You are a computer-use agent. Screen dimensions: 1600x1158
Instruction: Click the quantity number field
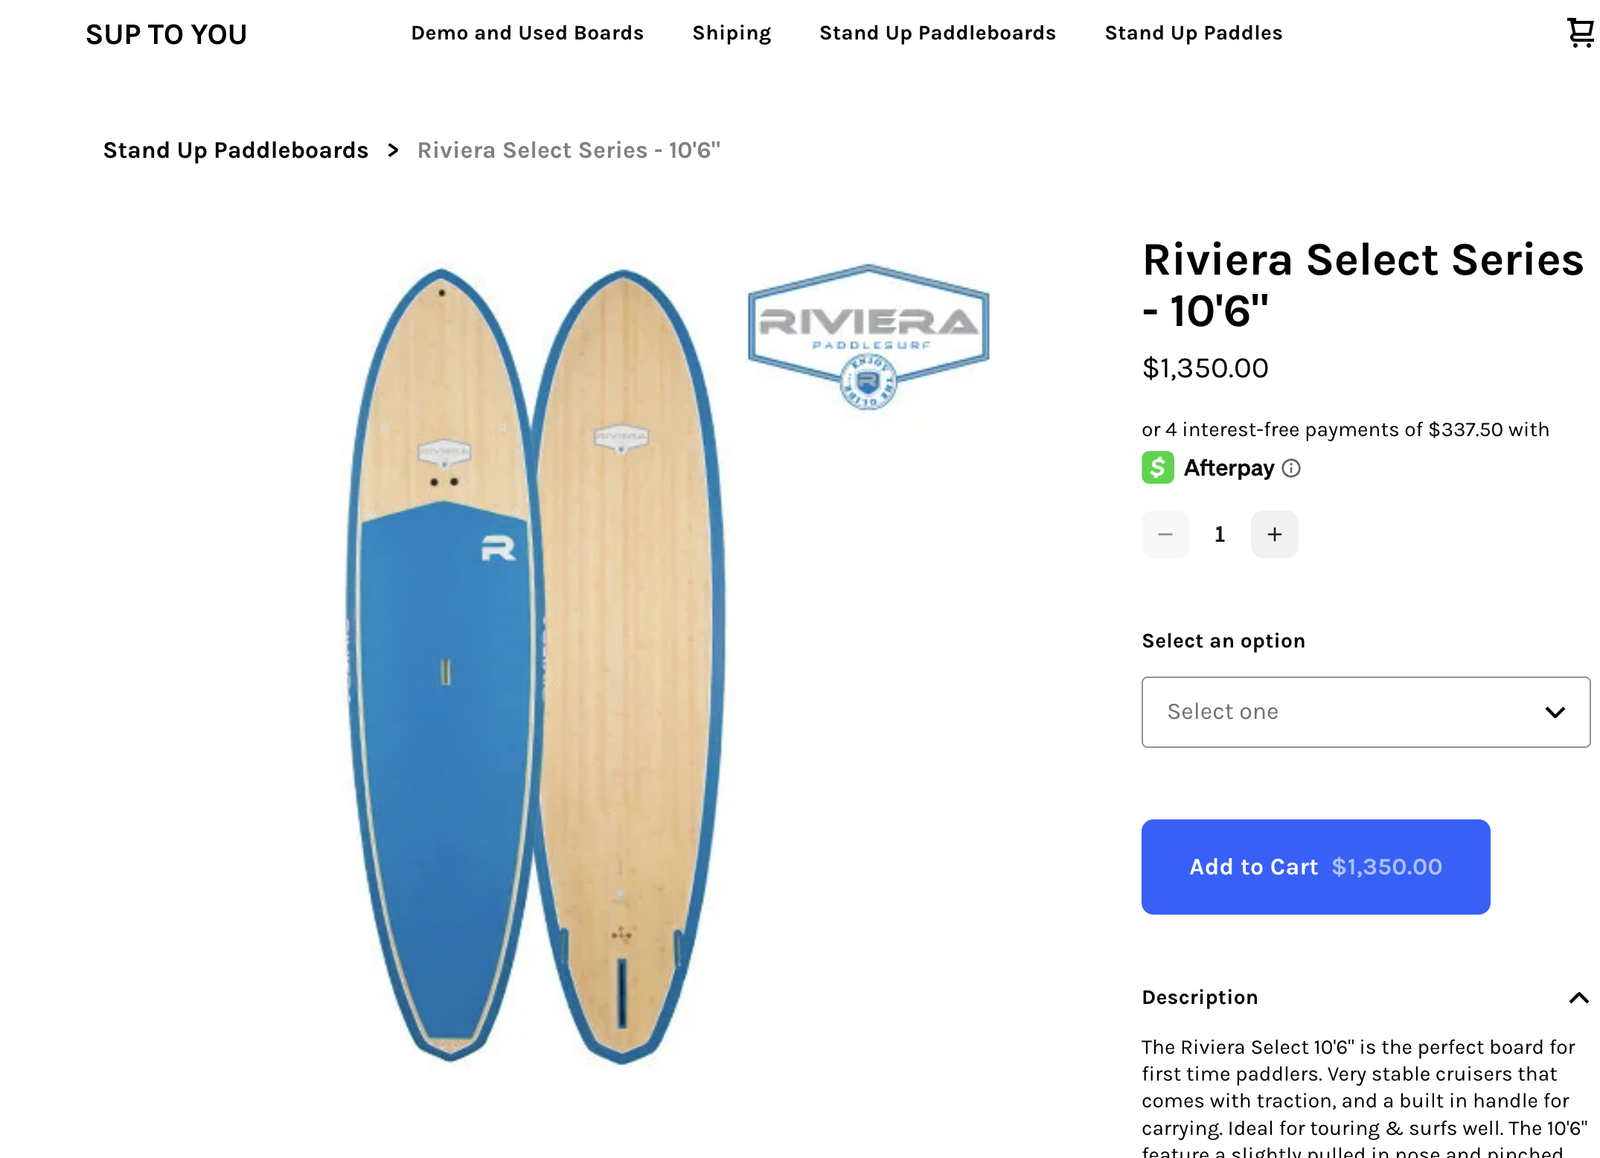tap(1219, 535)
